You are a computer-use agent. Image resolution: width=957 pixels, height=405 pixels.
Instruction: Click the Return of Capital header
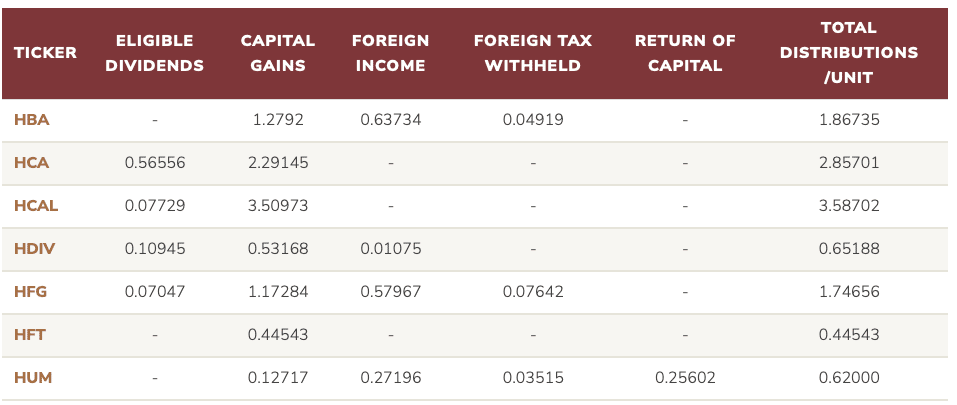point(685,53)
